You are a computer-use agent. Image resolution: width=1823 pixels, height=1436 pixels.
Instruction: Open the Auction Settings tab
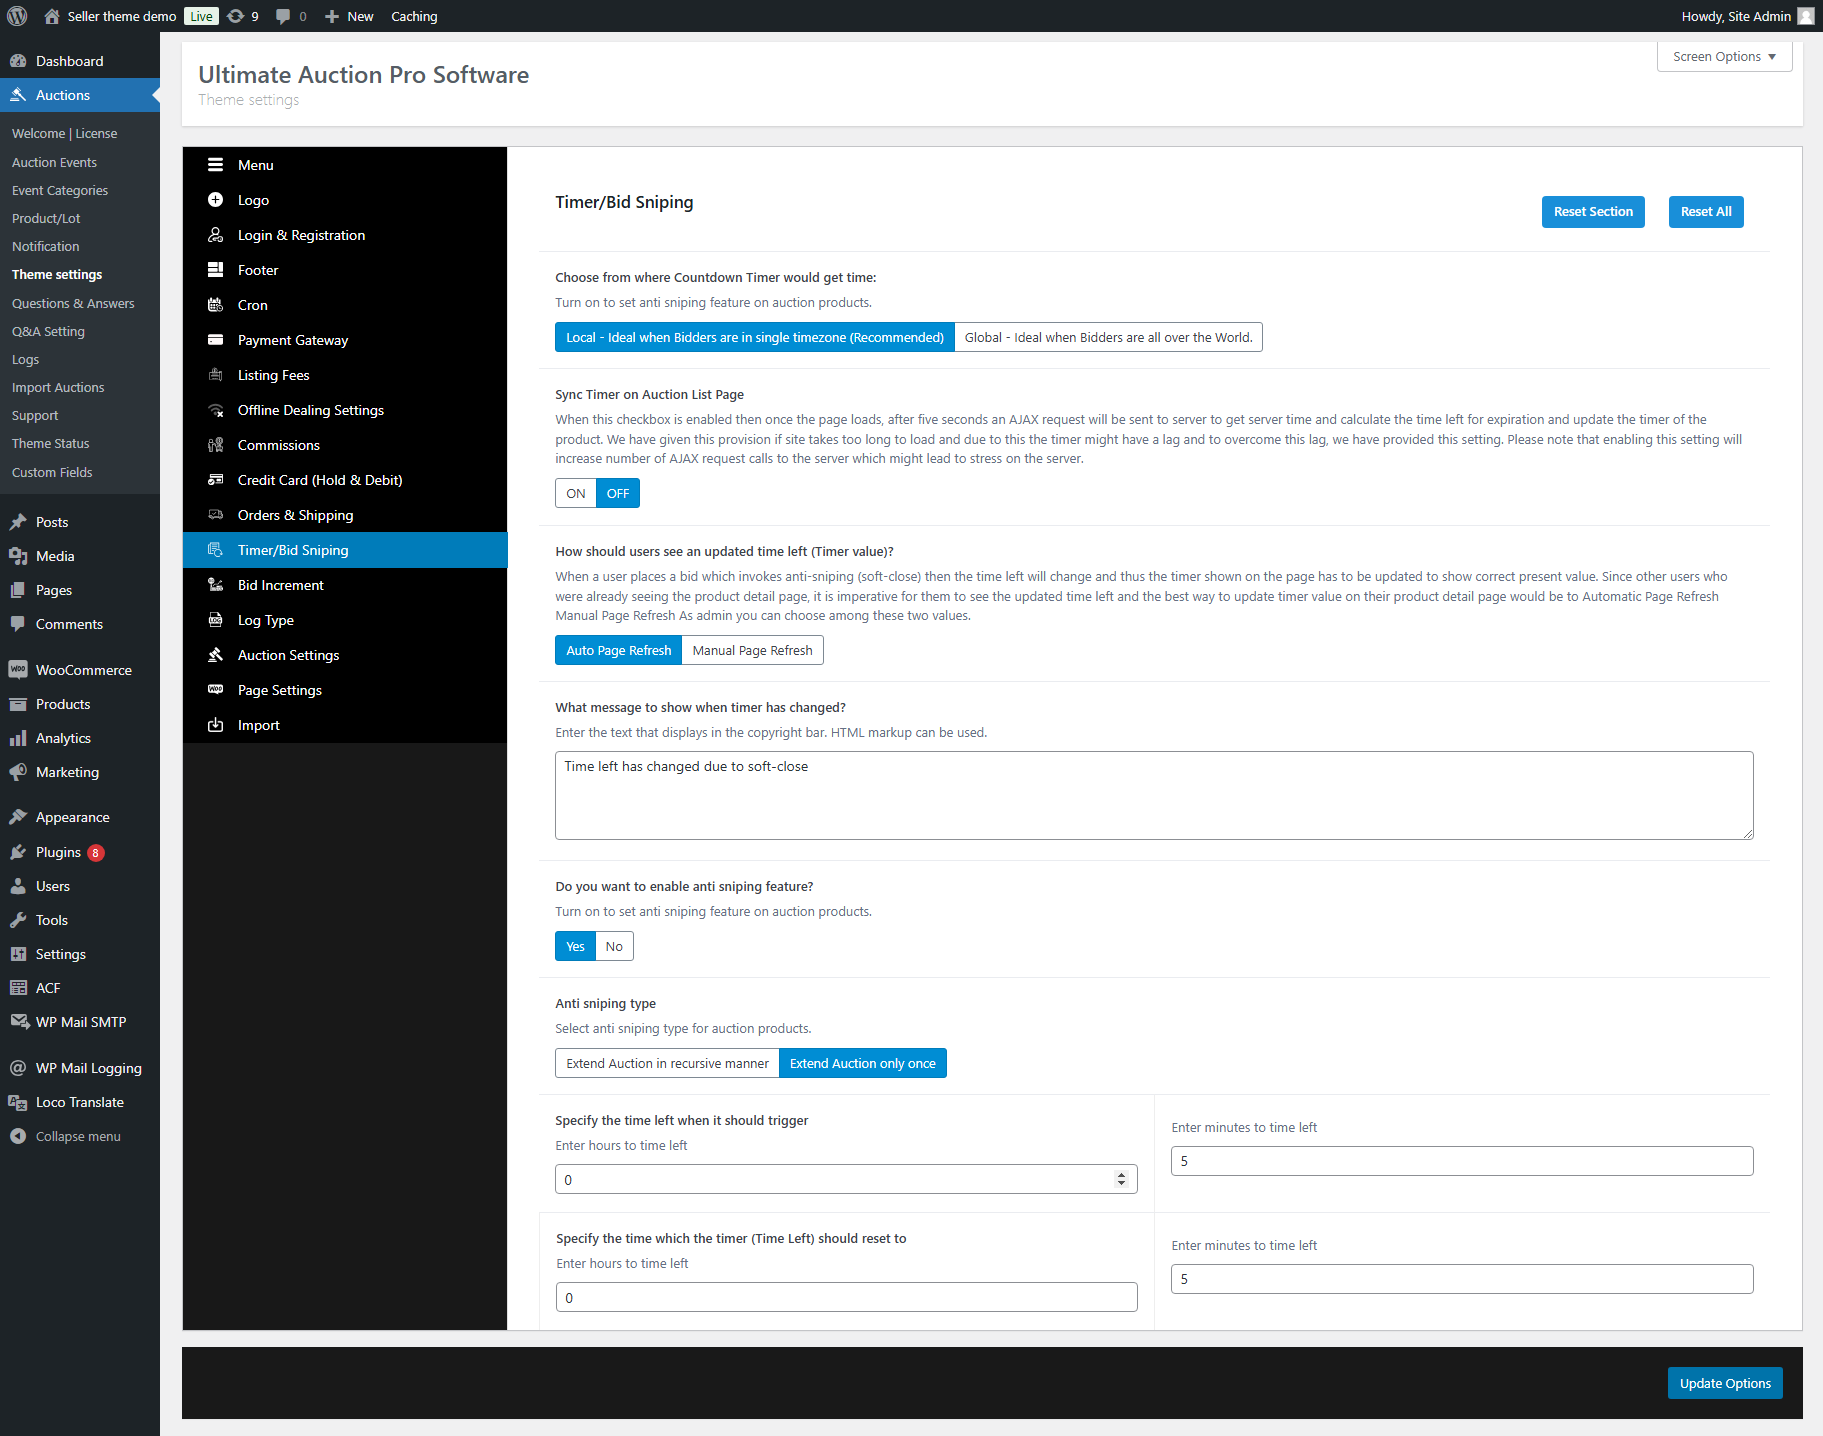(x=345, y=655)
